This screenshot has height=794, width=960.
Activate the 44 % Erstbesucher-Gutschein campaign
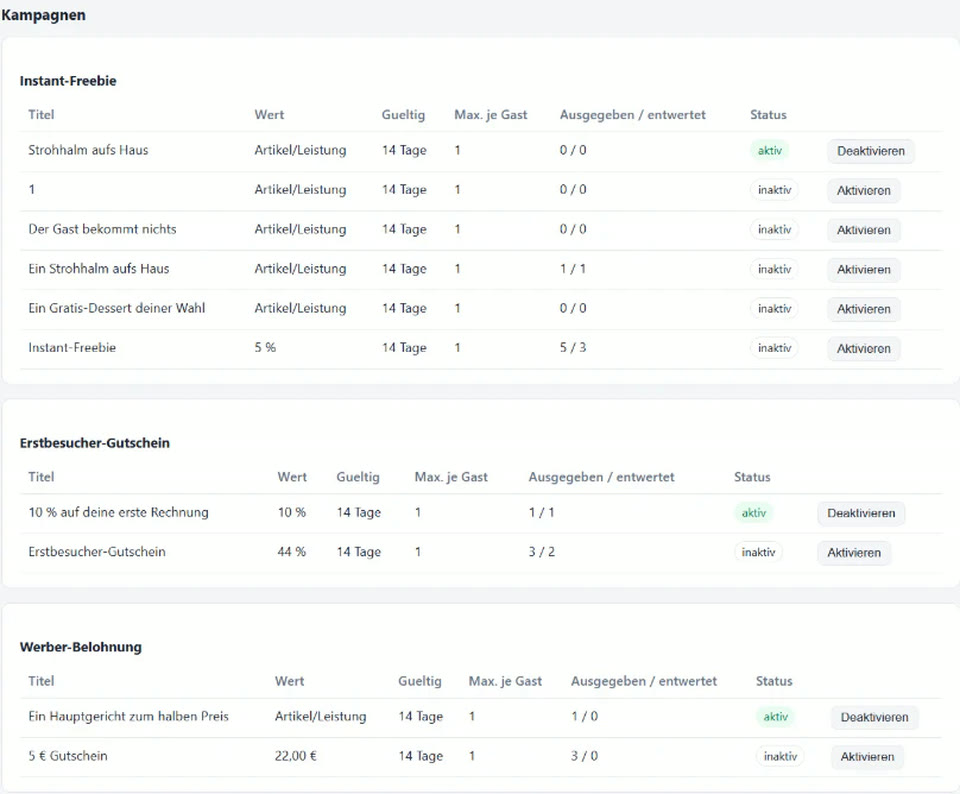(x=853, y=553)
